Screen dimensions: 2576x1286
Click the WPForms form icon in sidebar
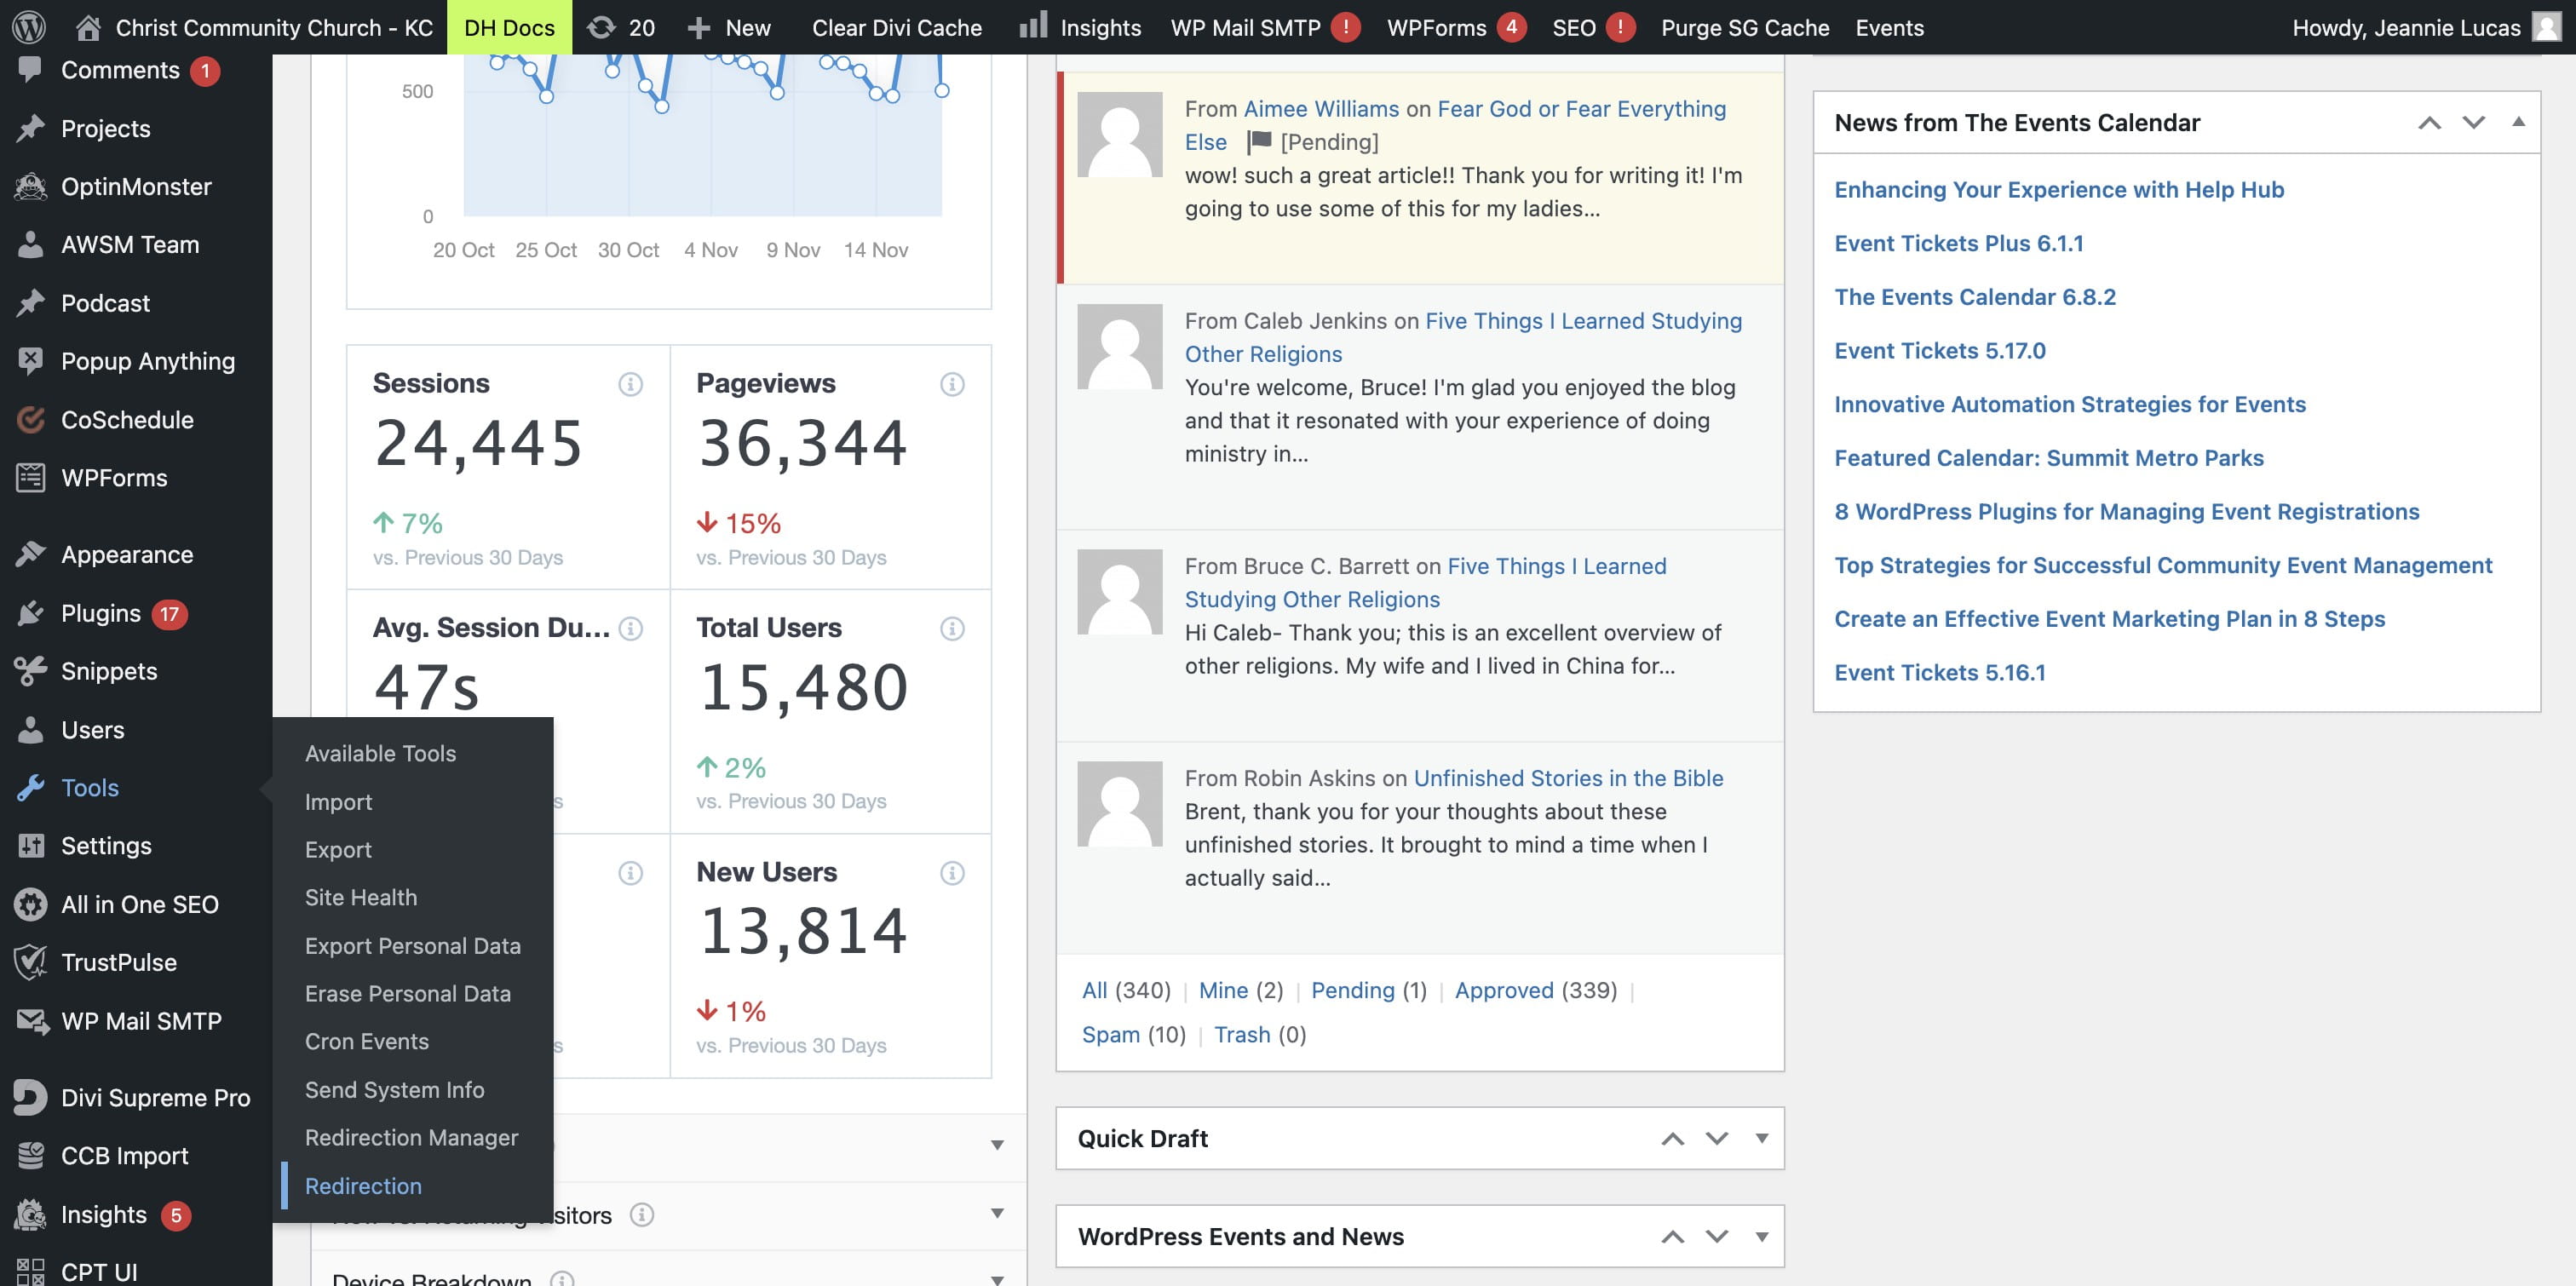point(30,478)
